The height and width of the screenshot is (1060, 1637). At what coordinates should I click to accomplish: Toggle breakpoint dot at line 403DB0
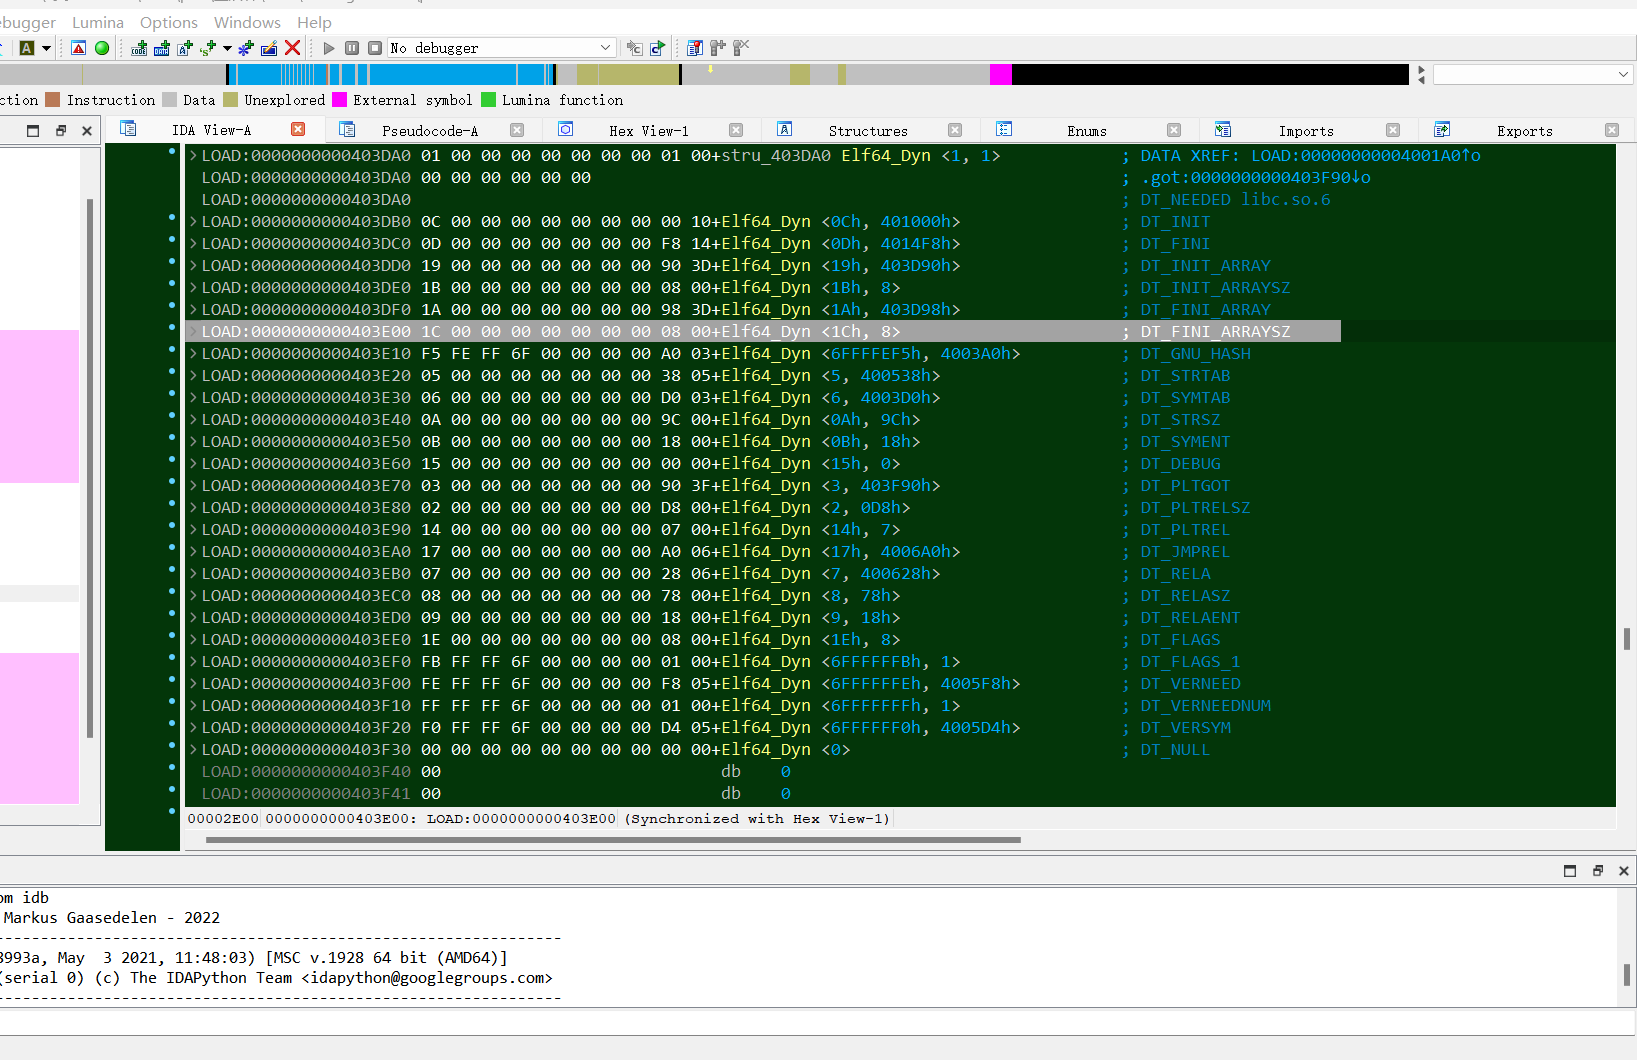coord(172,217)
